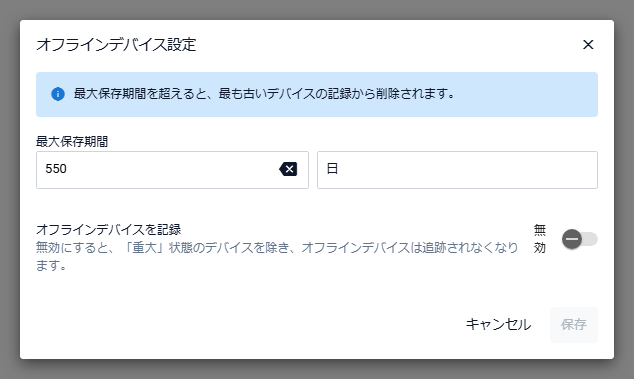Click the オフラインデバイス設定 dialog title
The width and height of the screenshot is (634, 379).
coord(116,45)
